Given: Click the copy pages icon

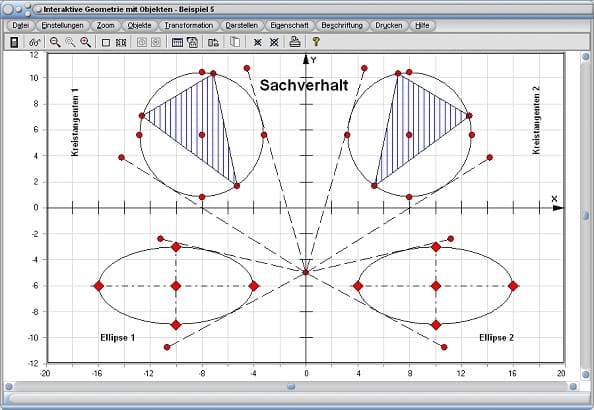Looking at the screenshot, I should tap(235, 42).
